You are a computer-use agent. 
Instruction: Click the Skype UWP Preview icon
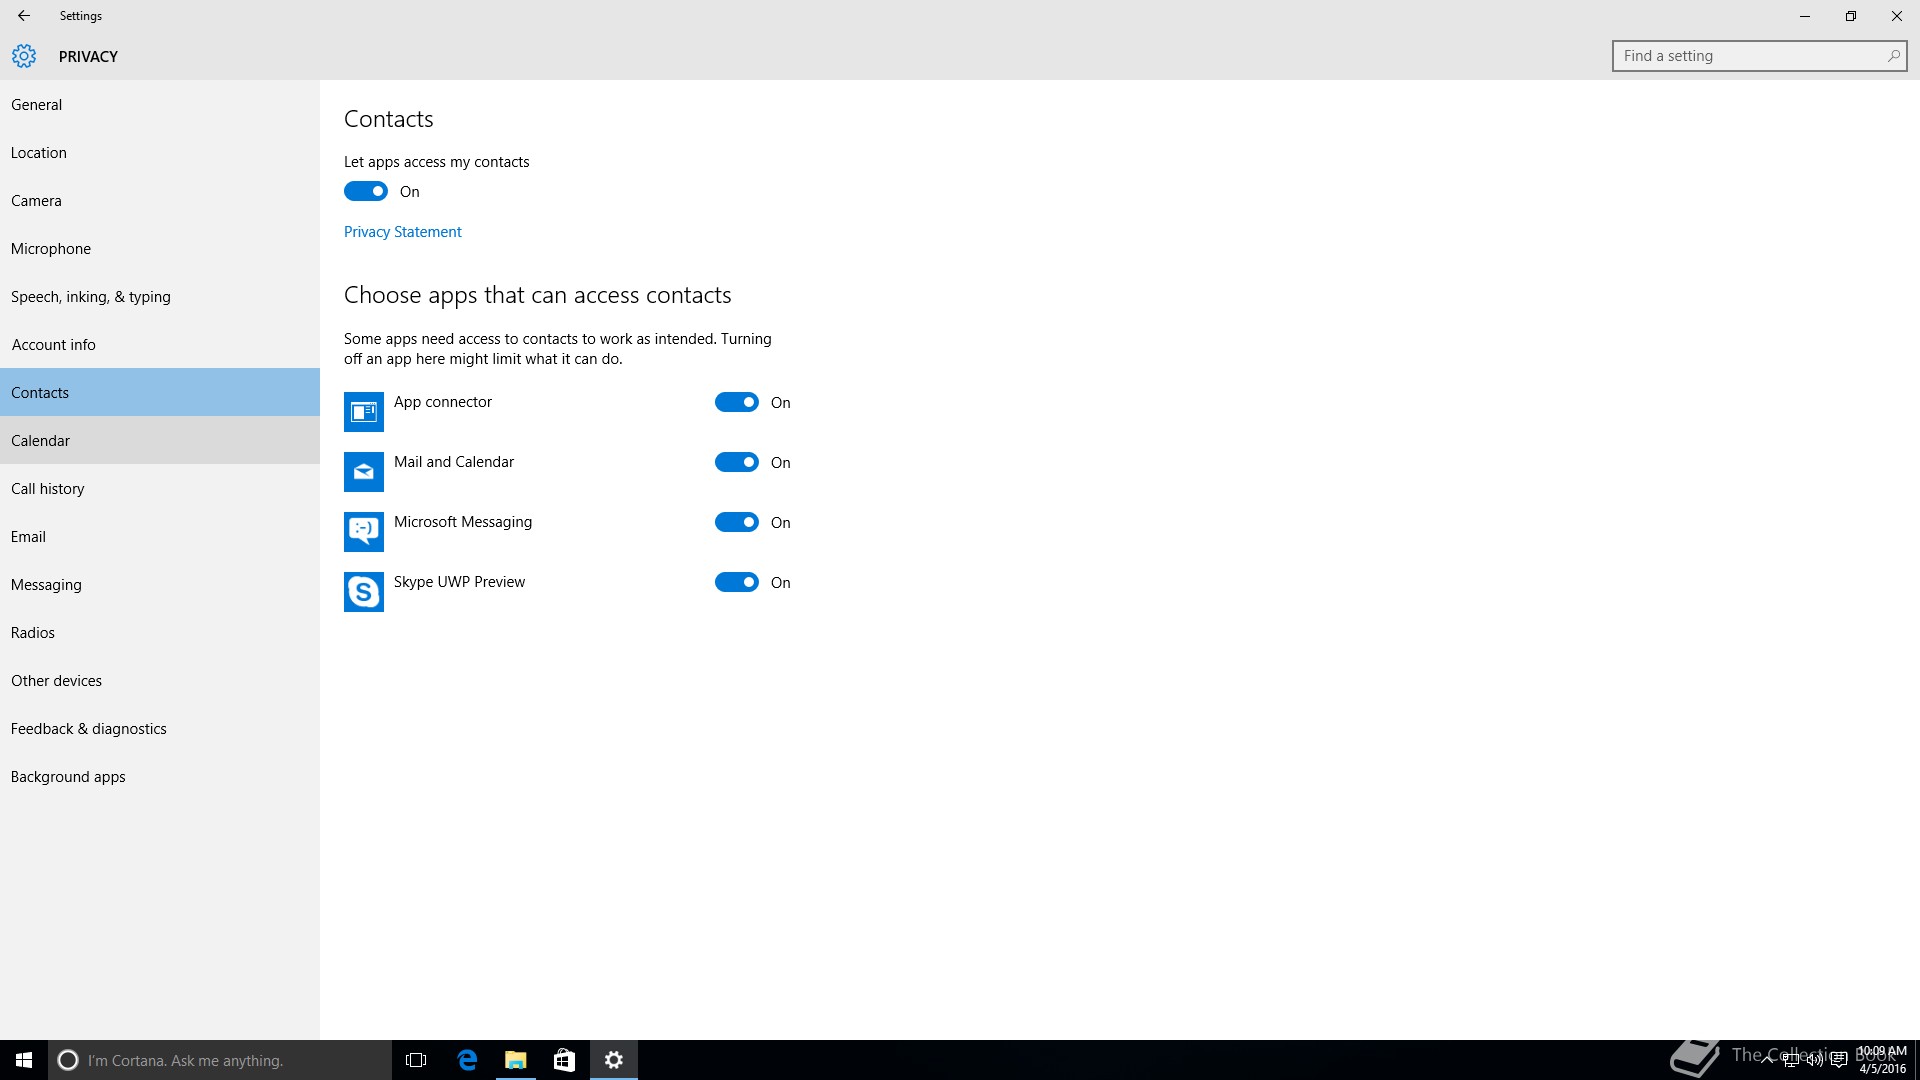[x=364, y=592]
